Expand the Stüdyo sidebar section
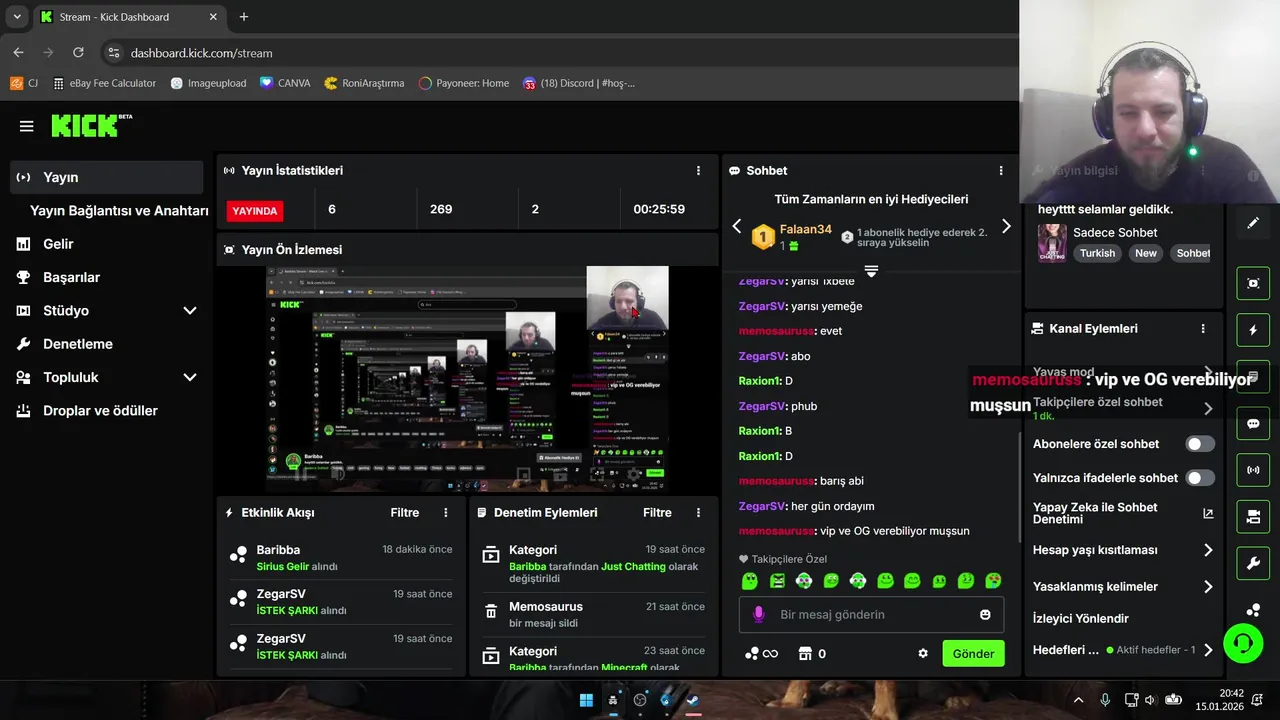The width and height of the screenshot is (1280, 720). click(190, 311)
